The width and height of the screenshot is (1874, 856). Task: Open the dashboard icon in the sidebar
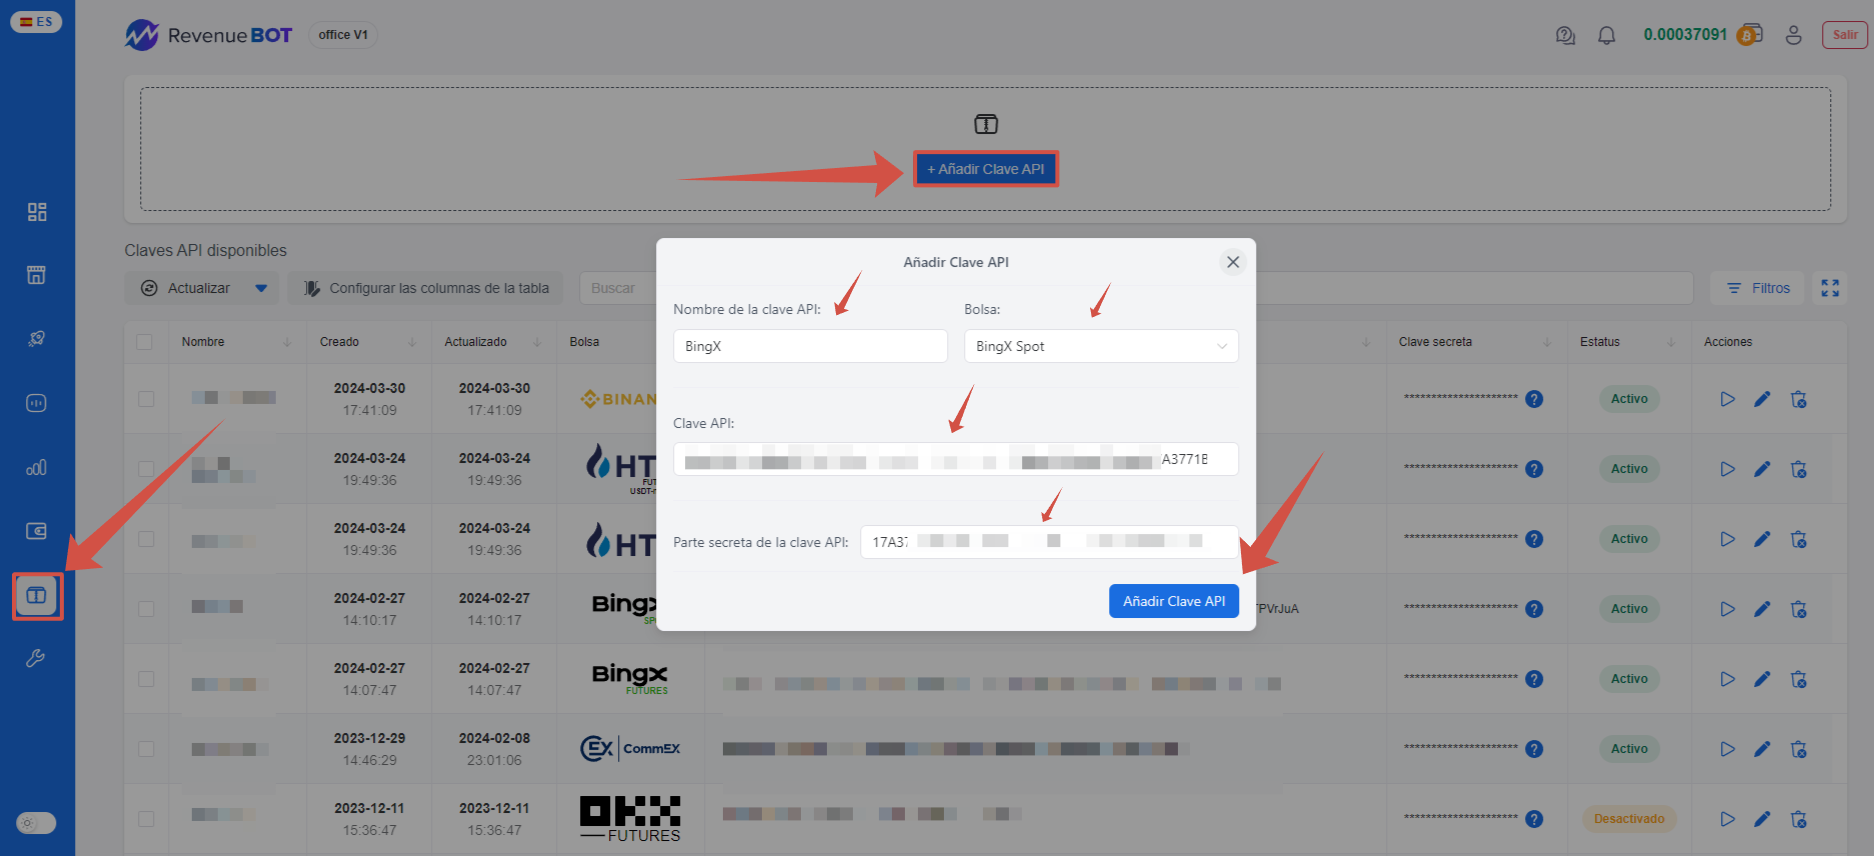coord(37,212)
